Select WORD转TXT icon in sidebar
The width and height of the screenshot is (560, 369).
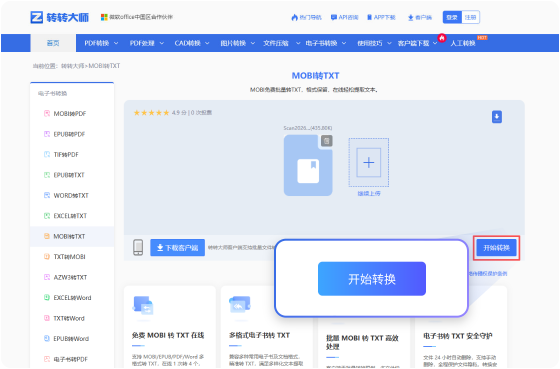pyautogui.click(x=47, y=195)
